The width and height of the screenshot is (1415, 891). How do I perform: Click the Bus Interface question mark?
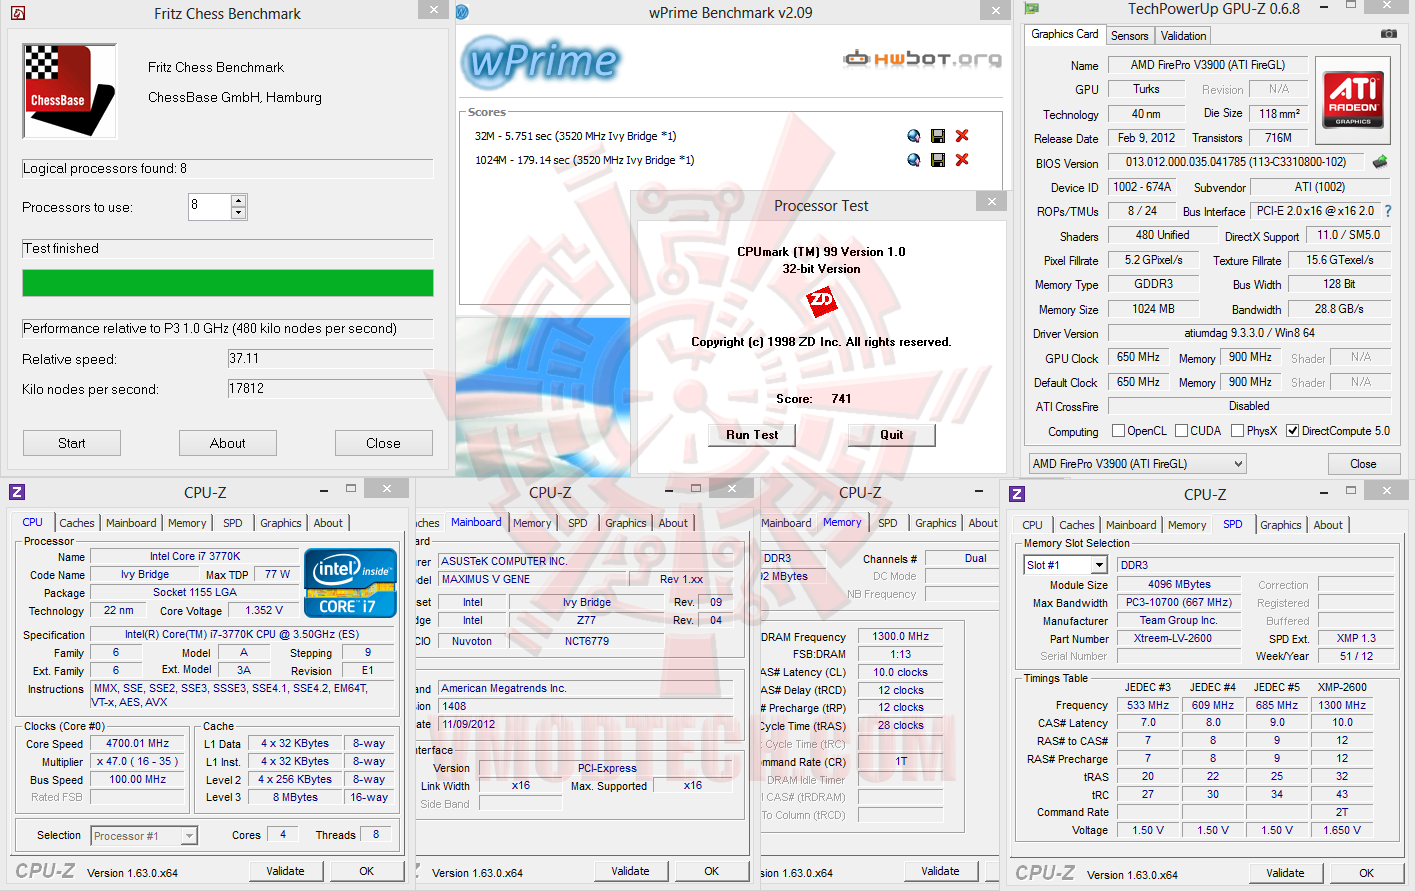pos(1388,211)
